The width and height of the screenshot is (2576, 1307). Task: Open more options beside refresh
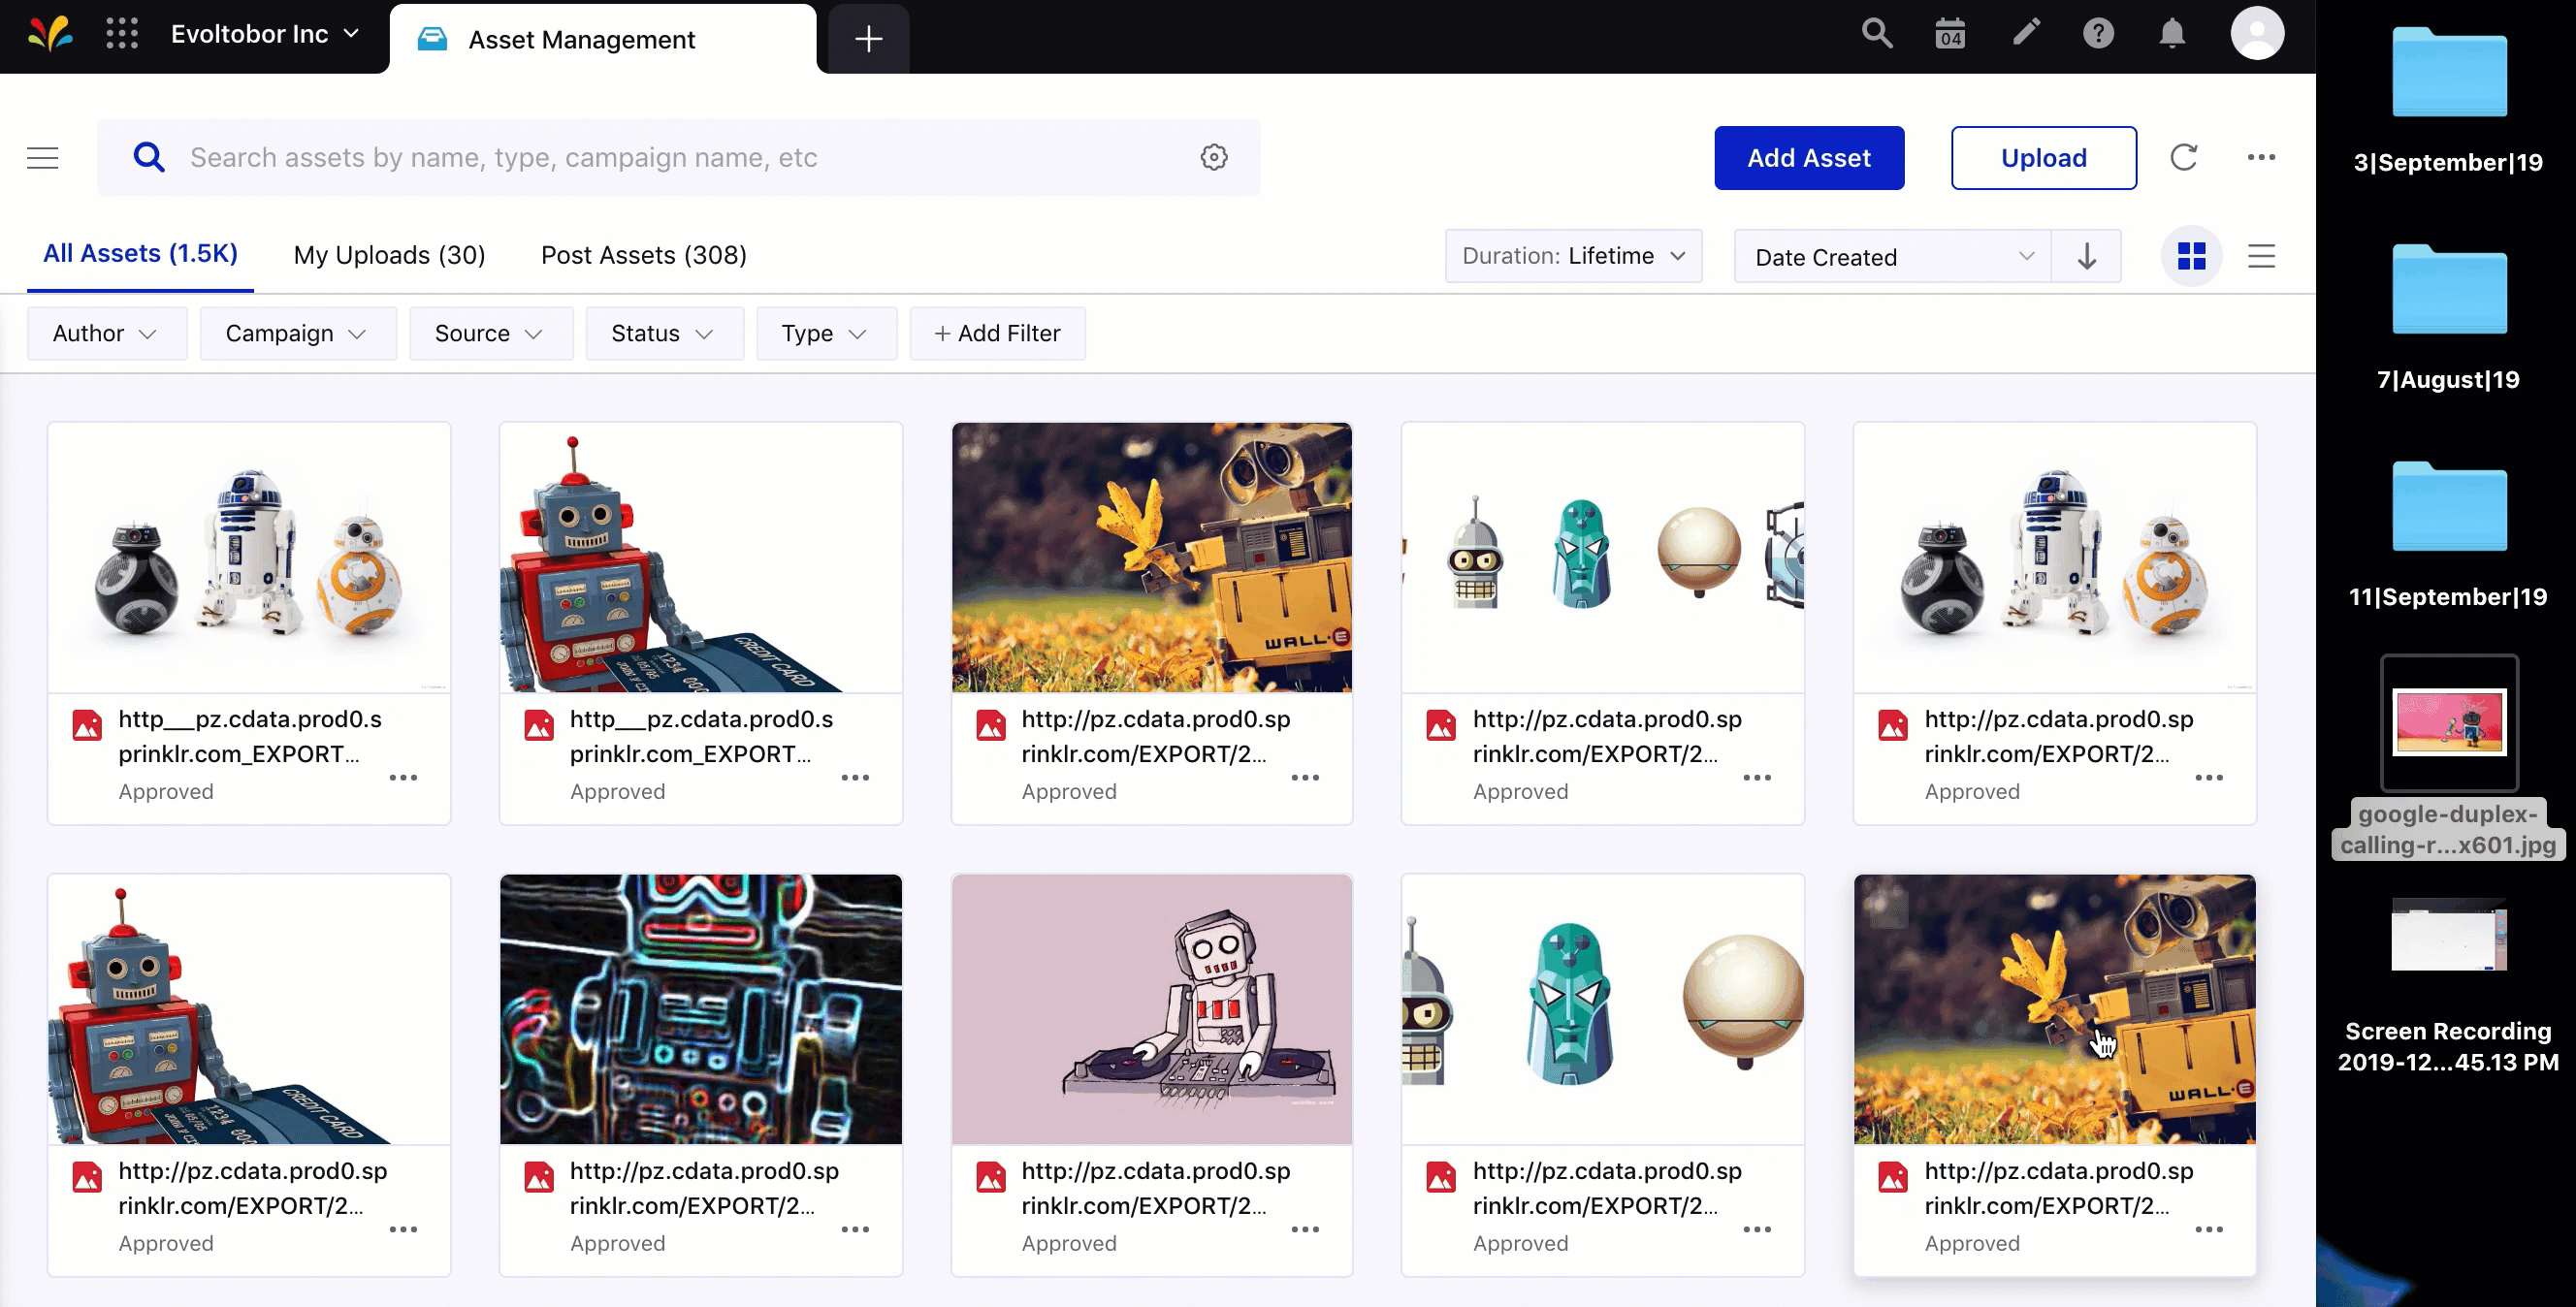pyautogui.click(x=2261, y=157)
